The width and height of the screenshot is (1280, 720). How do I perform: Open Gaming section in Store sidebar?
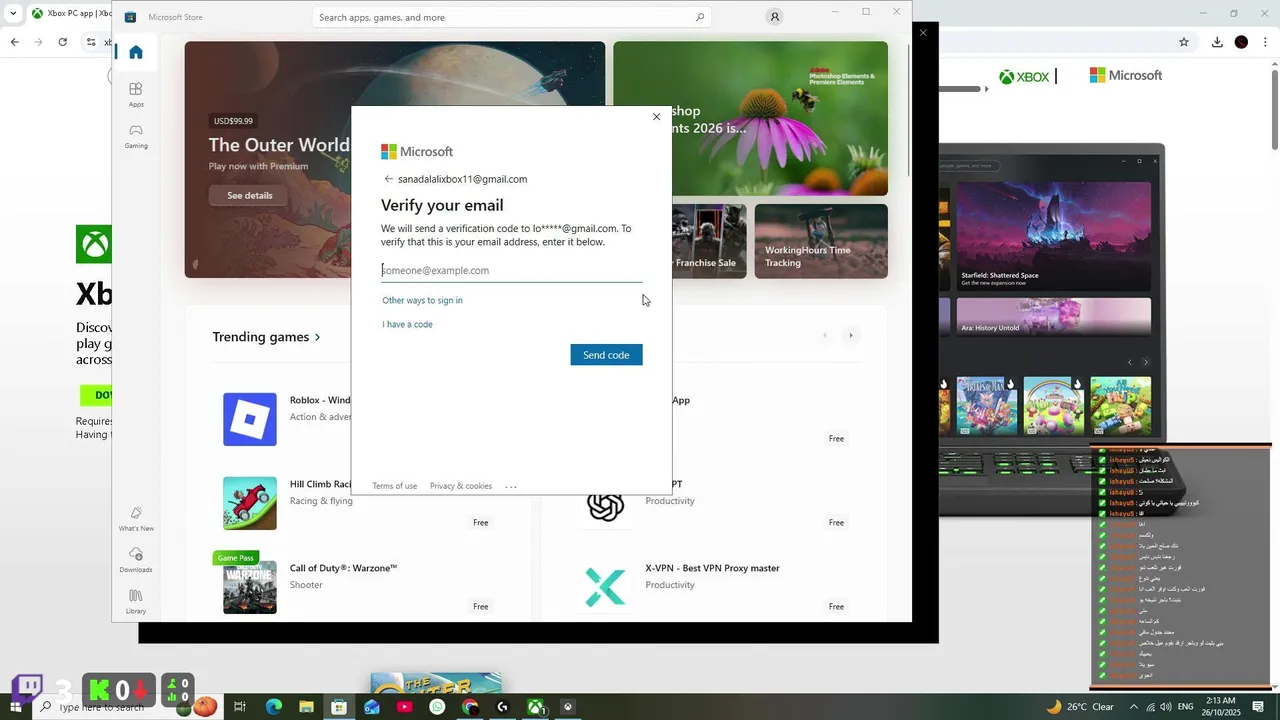click(x=136, y=136)
